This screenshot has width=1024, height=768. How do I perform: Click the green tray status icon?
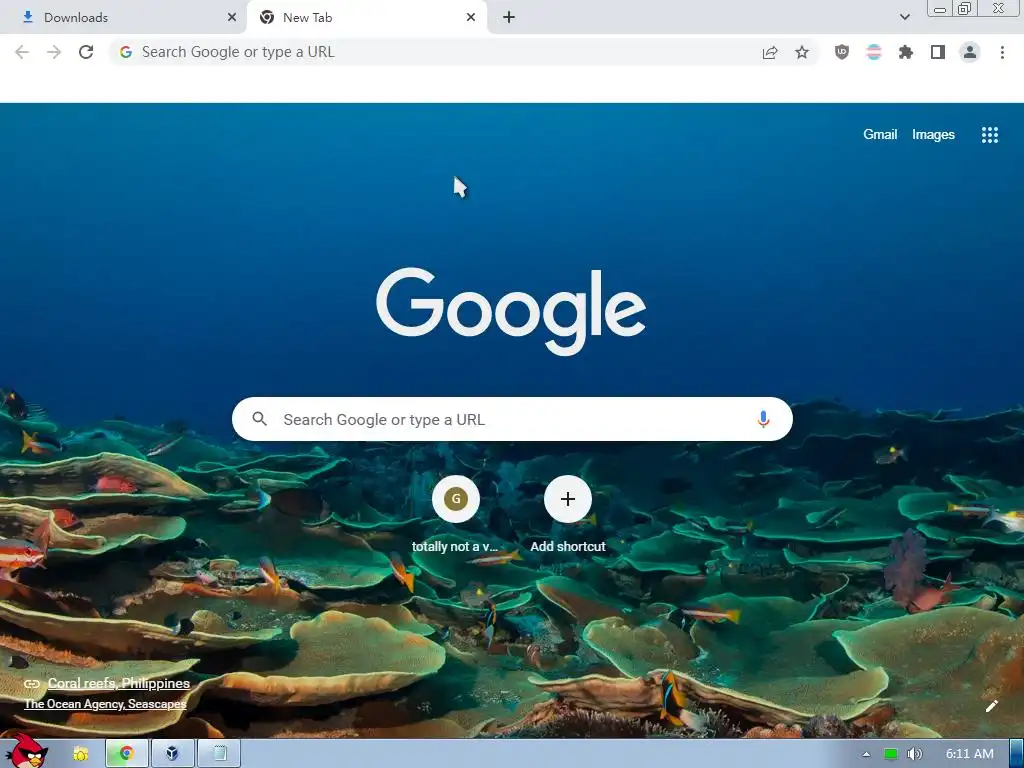pyautogui.click(x=891, y=754)
